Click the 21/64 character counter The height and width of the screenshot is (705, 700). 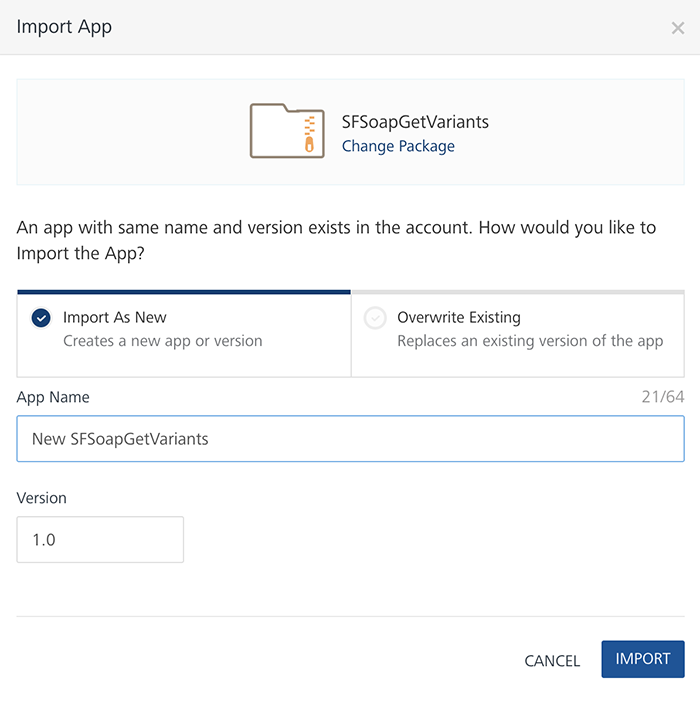pyautogui.click(x=663, y=397)
